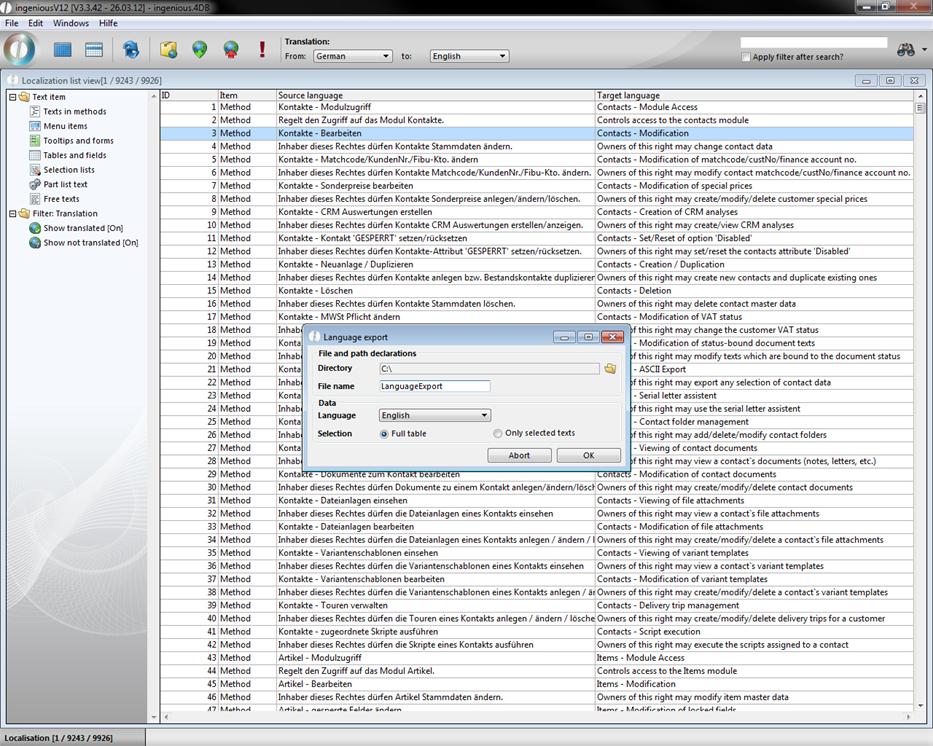933x746 pixels.
Task: Click the red exclamation mark toolbar icon
Action: tap(262, 49)
